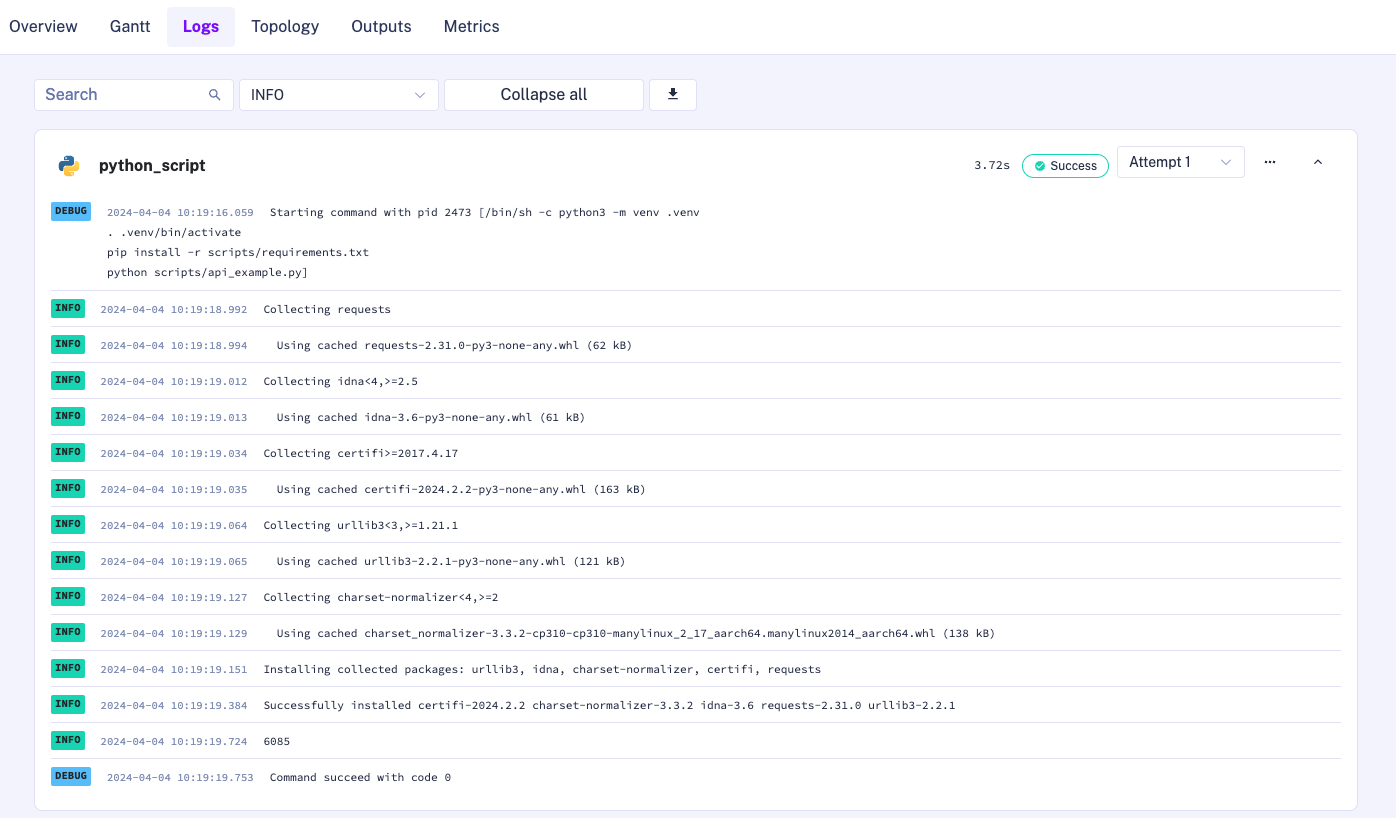
Task: Click the Success status badge
Action: click(x=1065, y=166)
